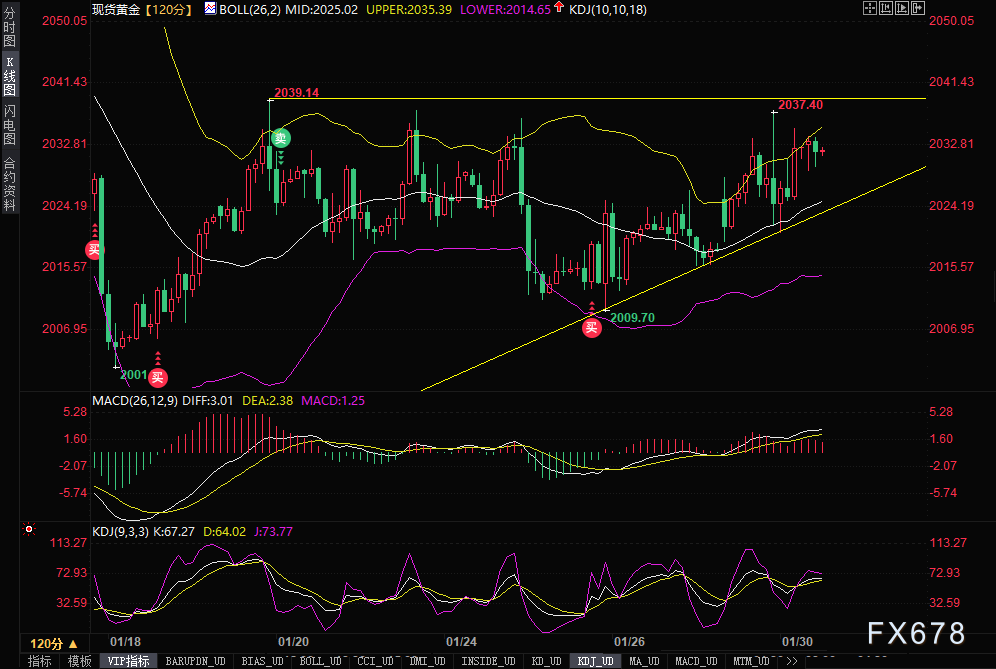The image size is (996, 669).
Task: Click the 现货黄金【120分】 chart title
Action: coord(144,10)
